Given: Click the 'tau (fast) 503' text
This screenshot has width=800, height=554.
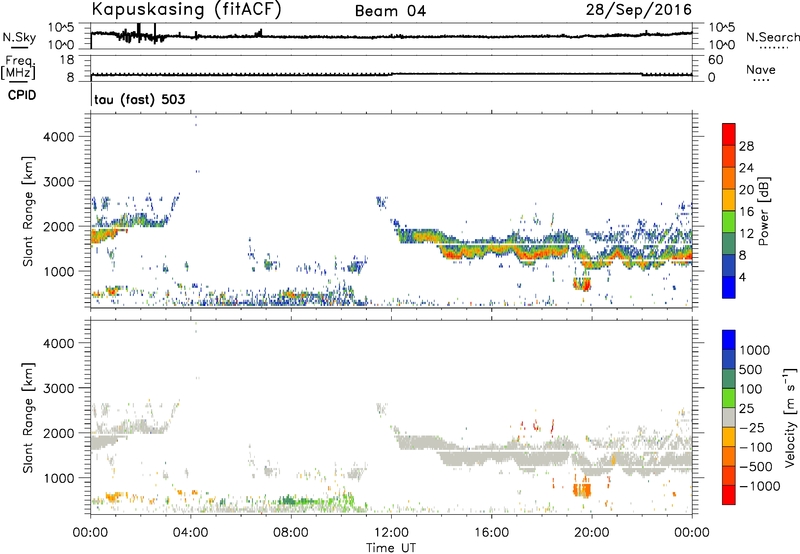Looking at the screenshot, I should coord(139,99).
